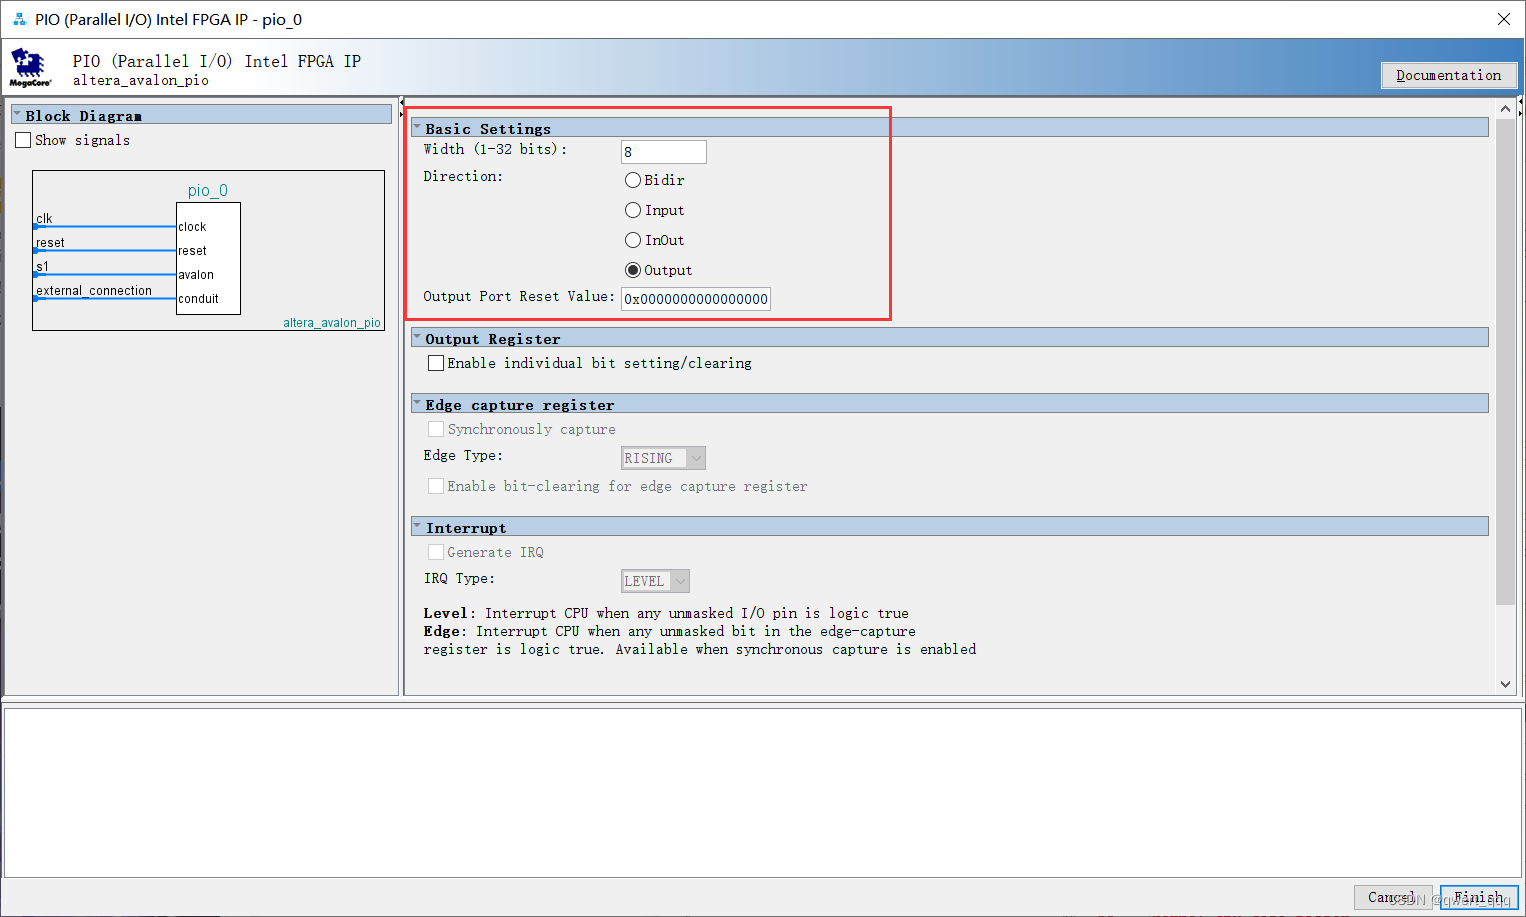Collapse the Edge capture register section
The height and width of the screenshot is (917, 1526).
[417, 404]
